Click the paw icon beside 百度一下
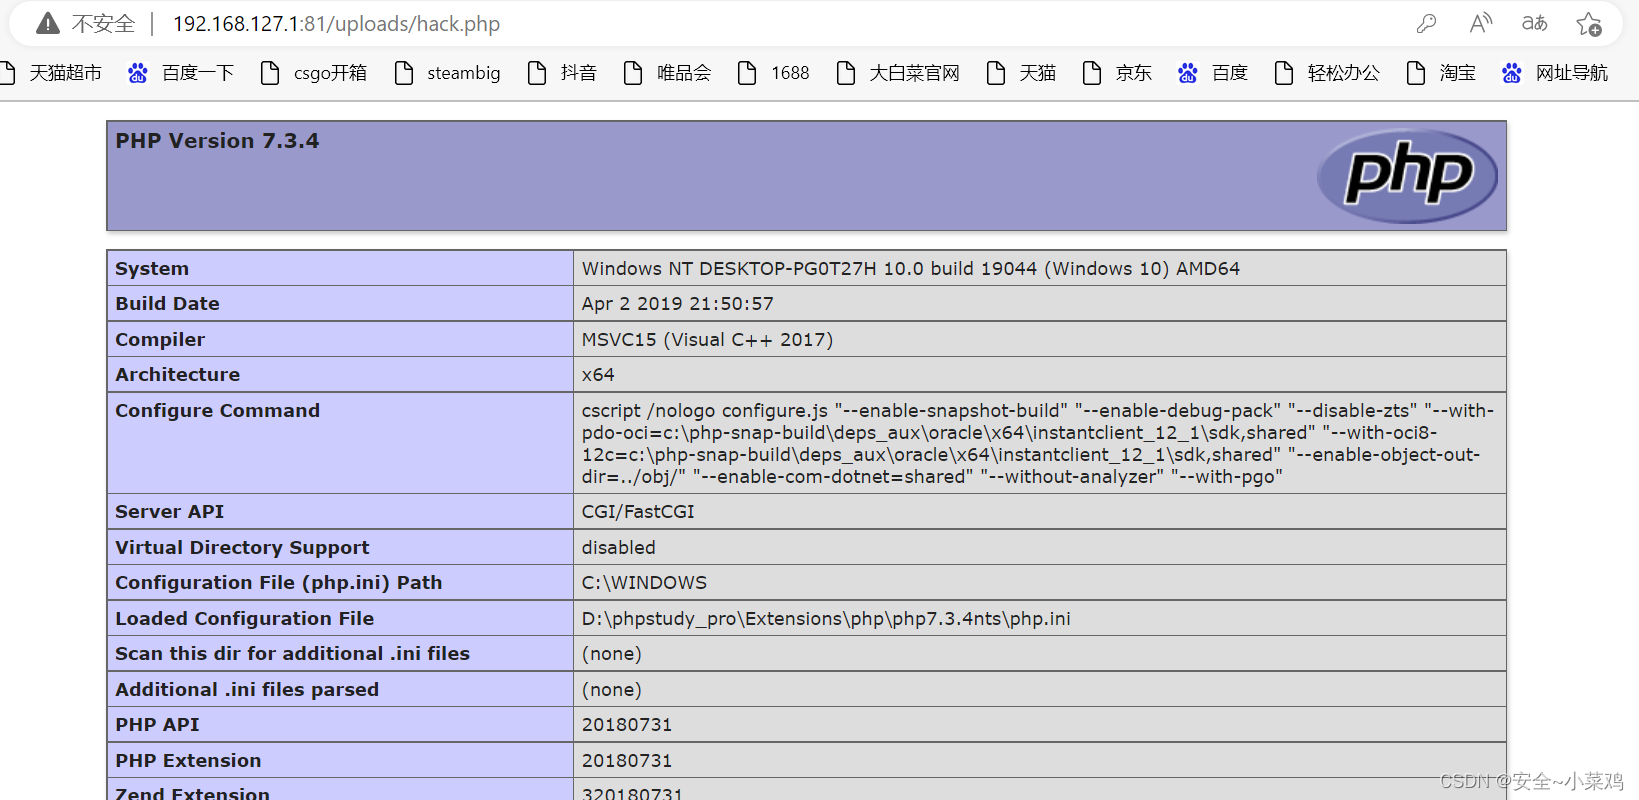The width and height of the screenshot is (1639, 800). [x=138, y=73]
